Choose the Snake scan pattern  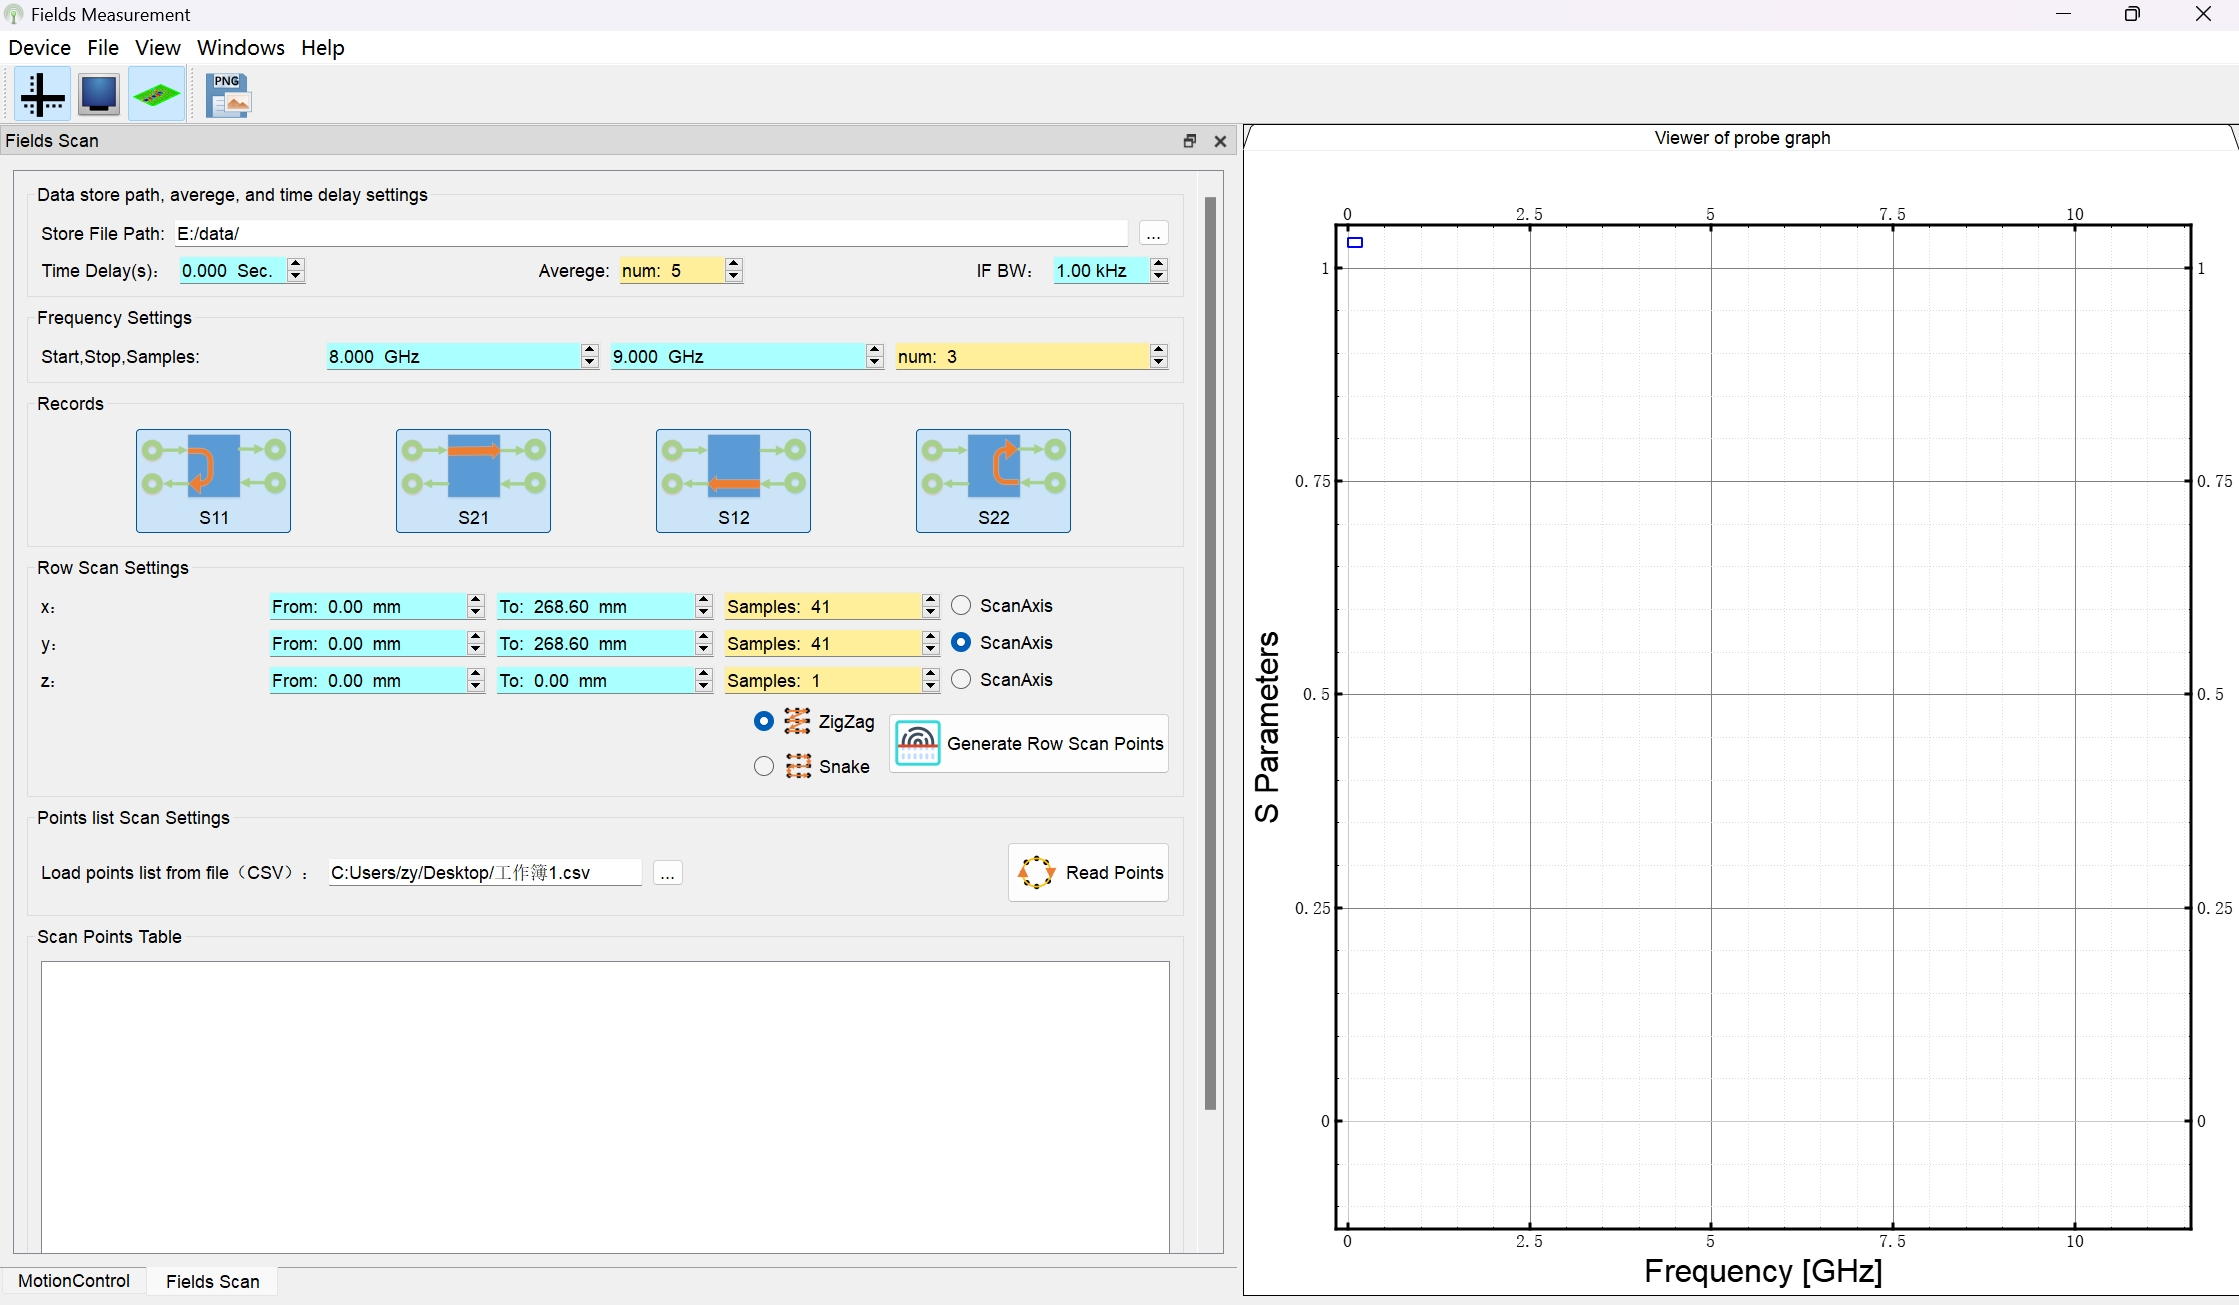pos(764,766)
